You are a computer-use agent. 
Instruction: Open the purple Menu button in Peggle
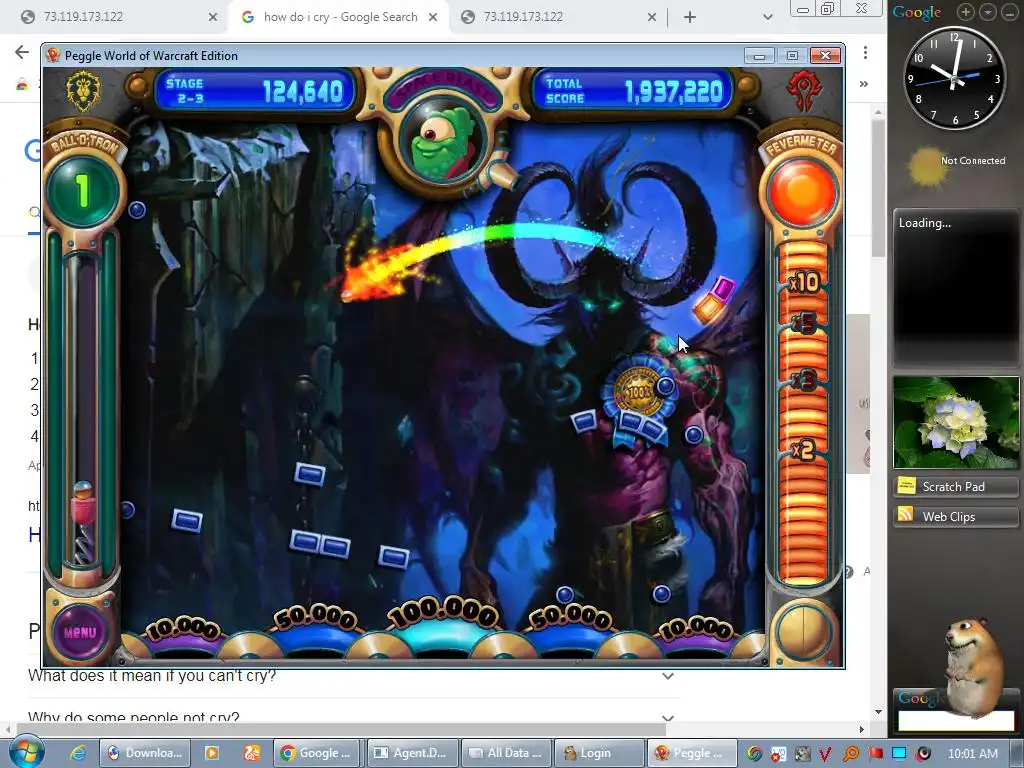pos(80,632)
